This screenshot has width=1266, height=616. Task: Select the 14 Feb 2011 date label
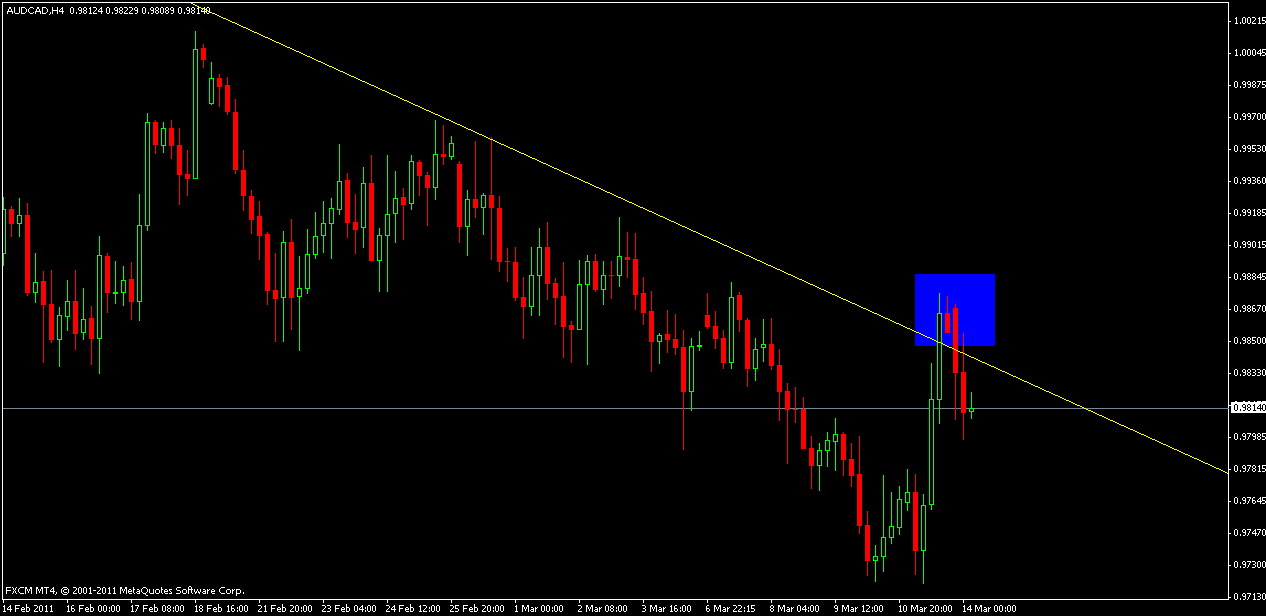(29, 608)
